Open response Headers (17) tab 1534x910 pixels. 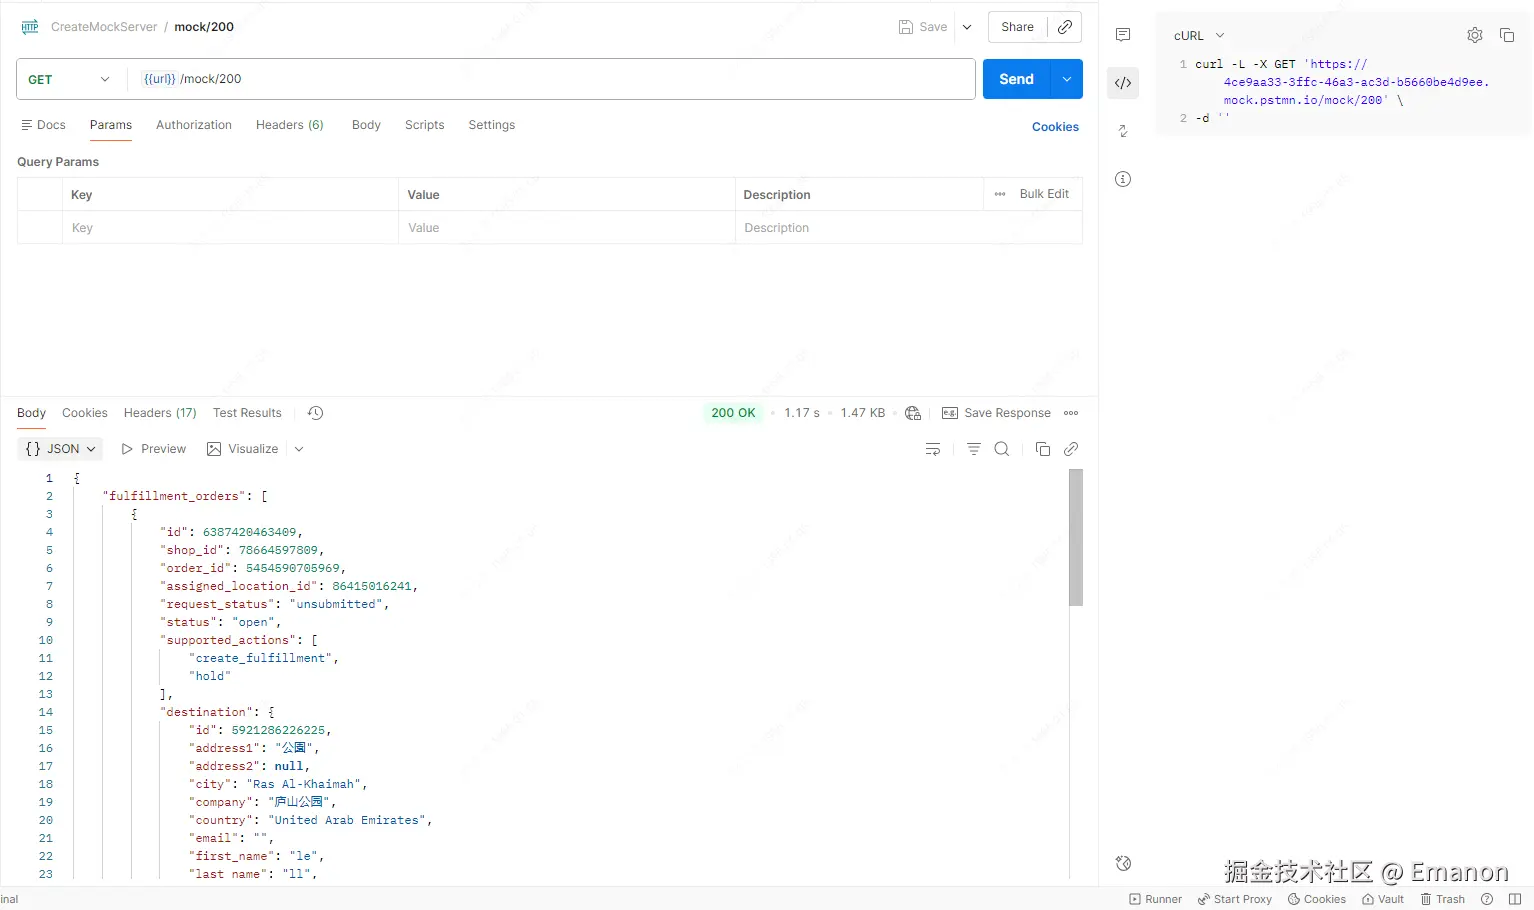160,413
